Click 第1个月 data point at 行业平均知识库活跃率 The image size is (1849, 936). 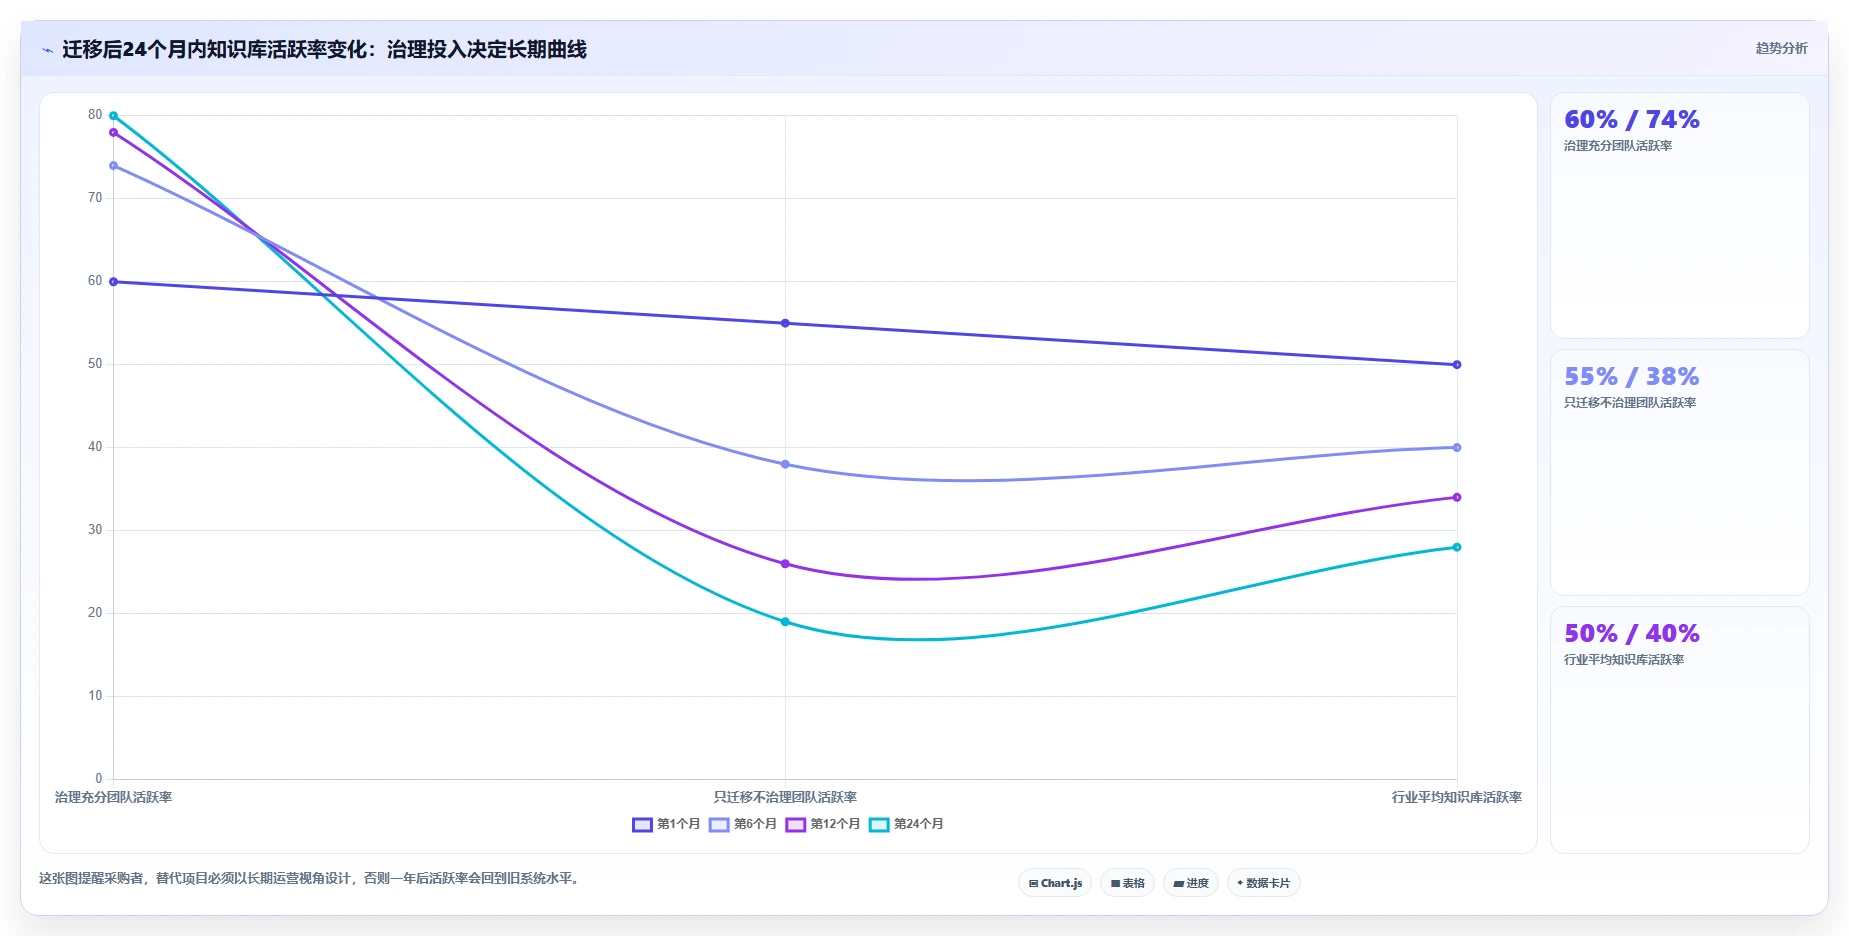click(x=1457, y=365)
